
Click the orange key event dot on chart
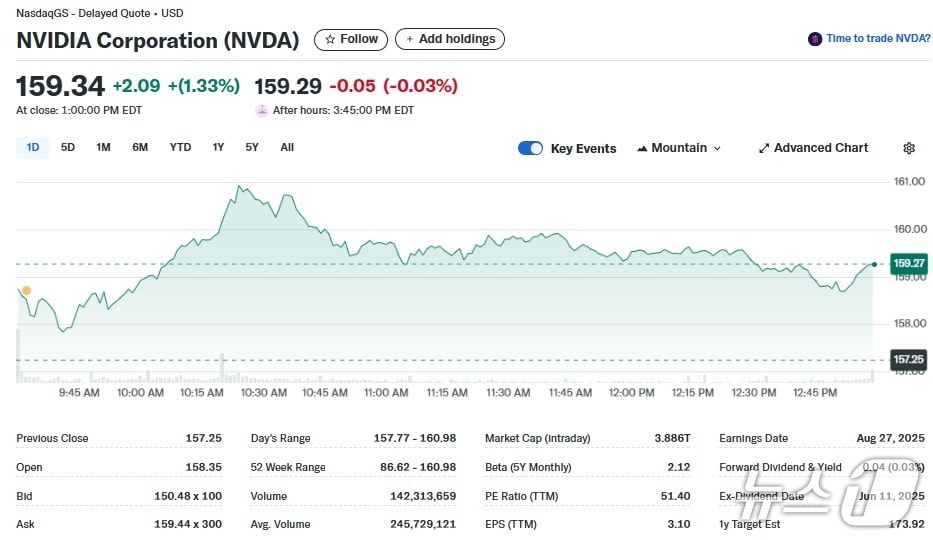point(26,290)
